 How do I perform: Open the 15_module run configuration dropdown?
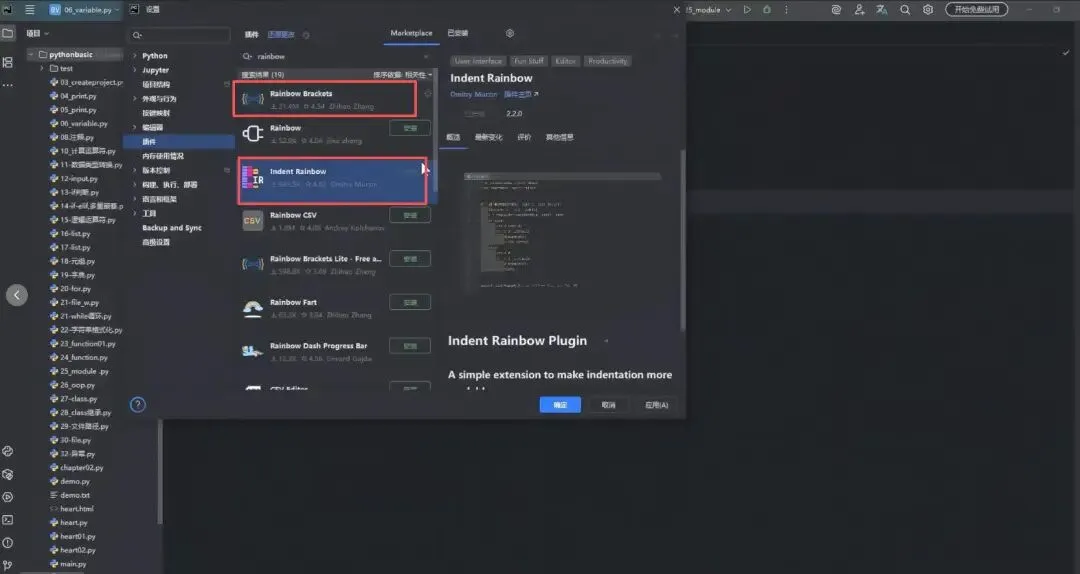709,10
